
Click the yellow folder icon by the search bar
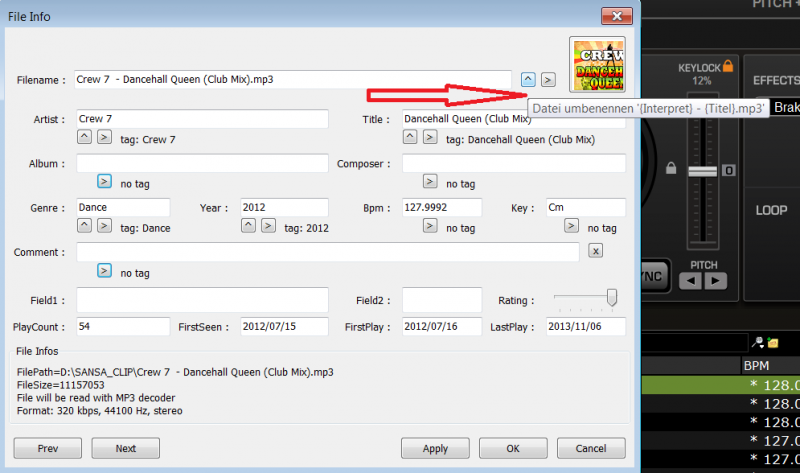pos(772,343)
